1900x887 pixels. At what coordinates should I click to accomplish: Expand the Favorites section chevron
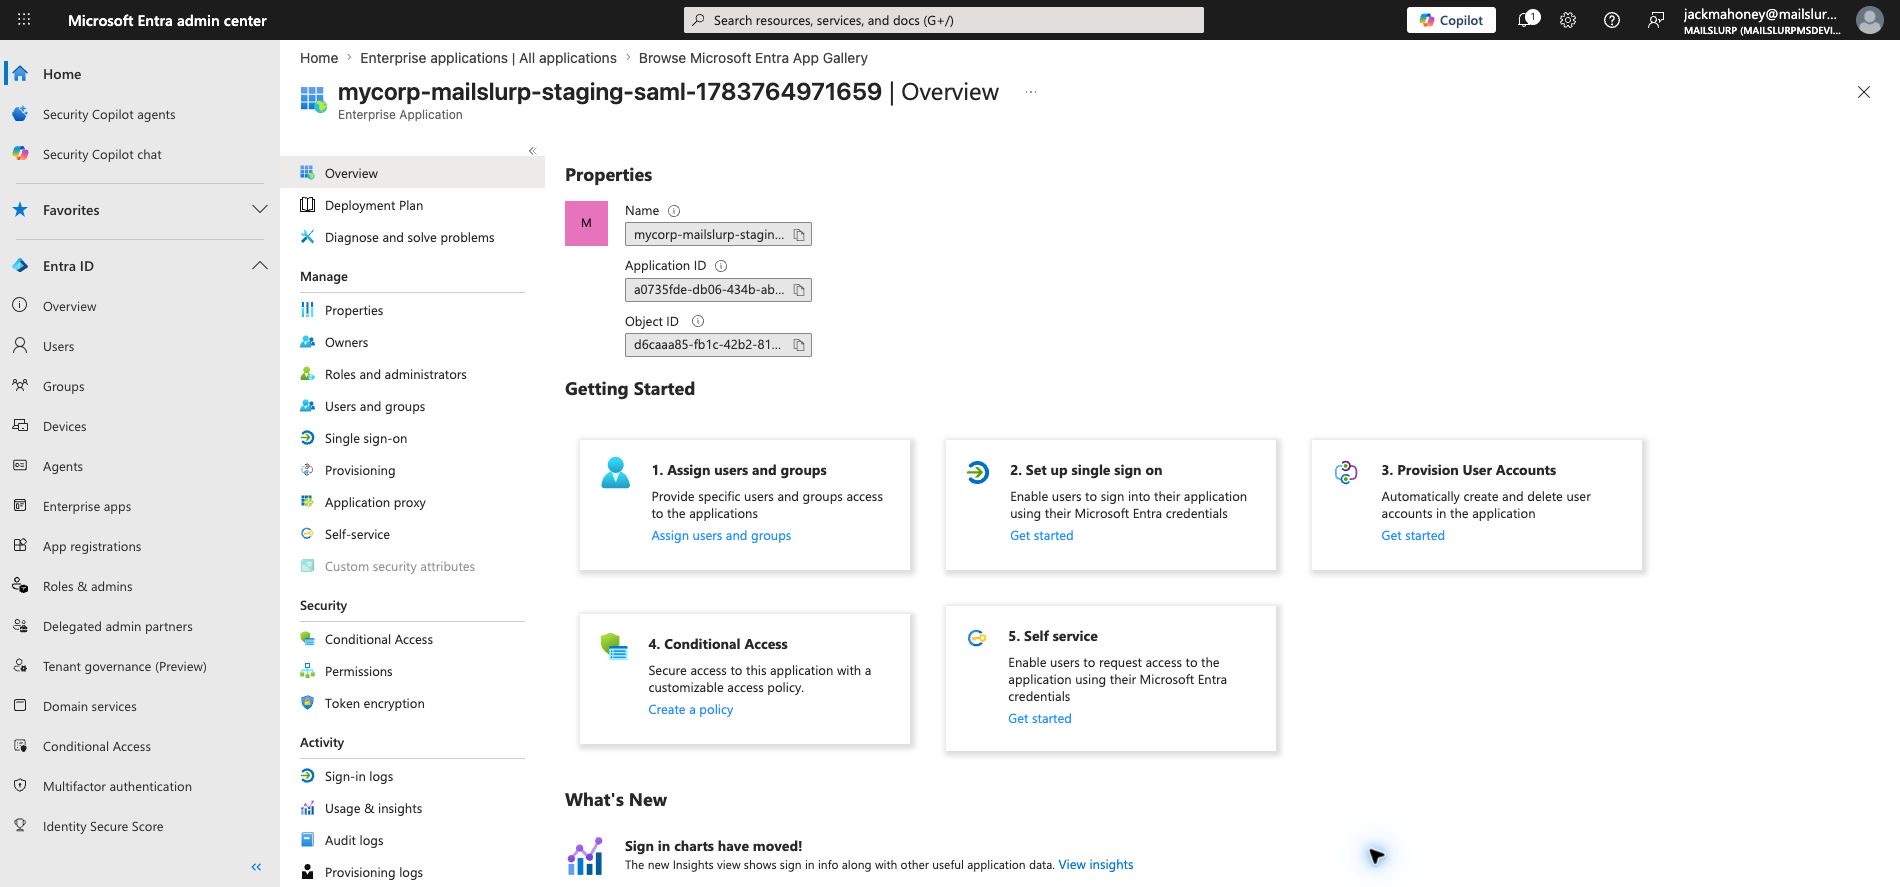coord(260,210)
